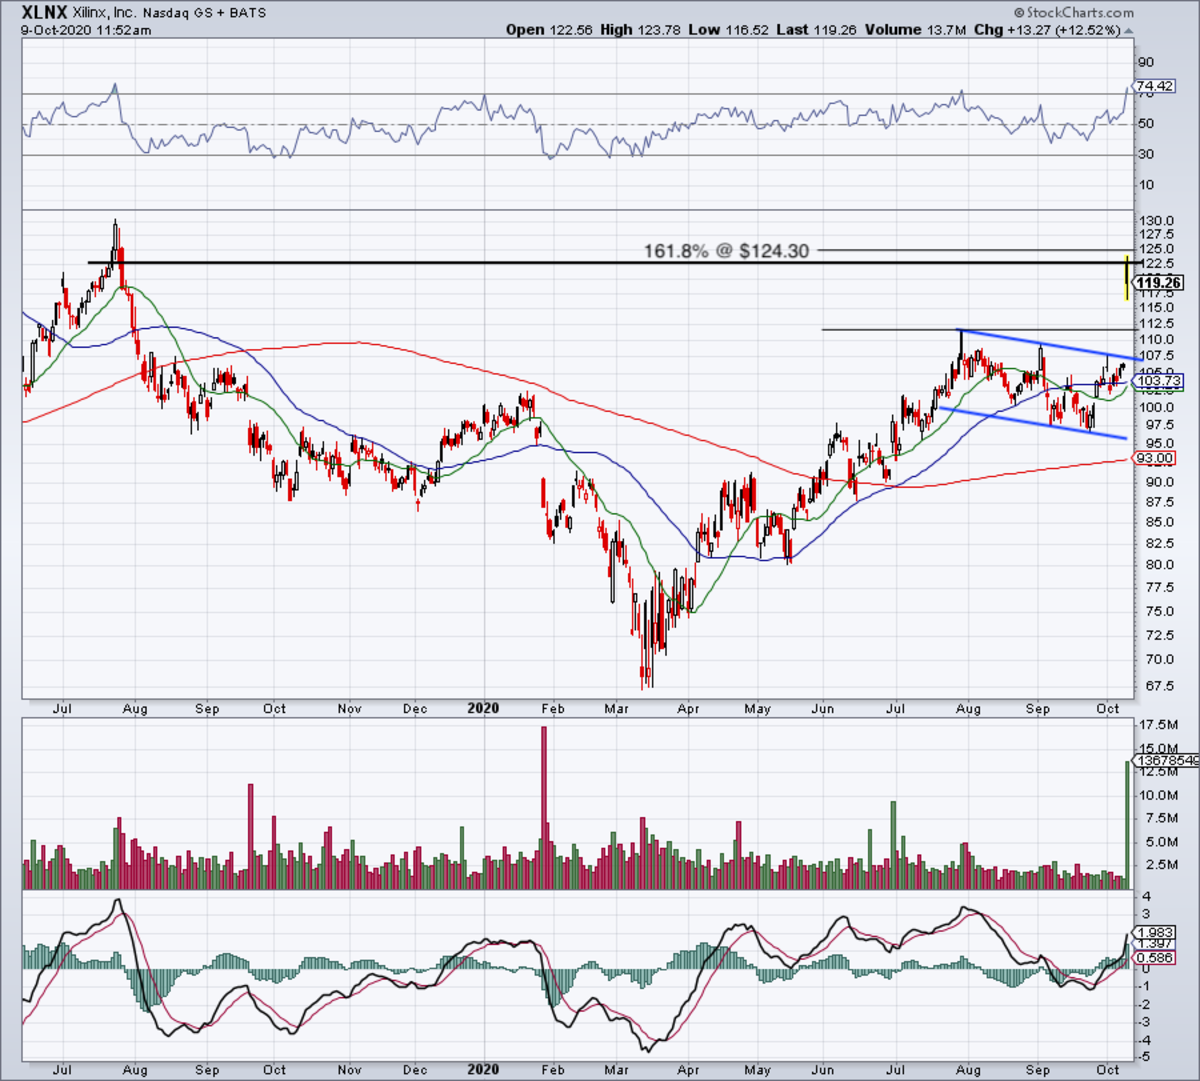Click the lower blue channel trendline
This screenshot has height=1081, width=1200.
(1032, 422)
